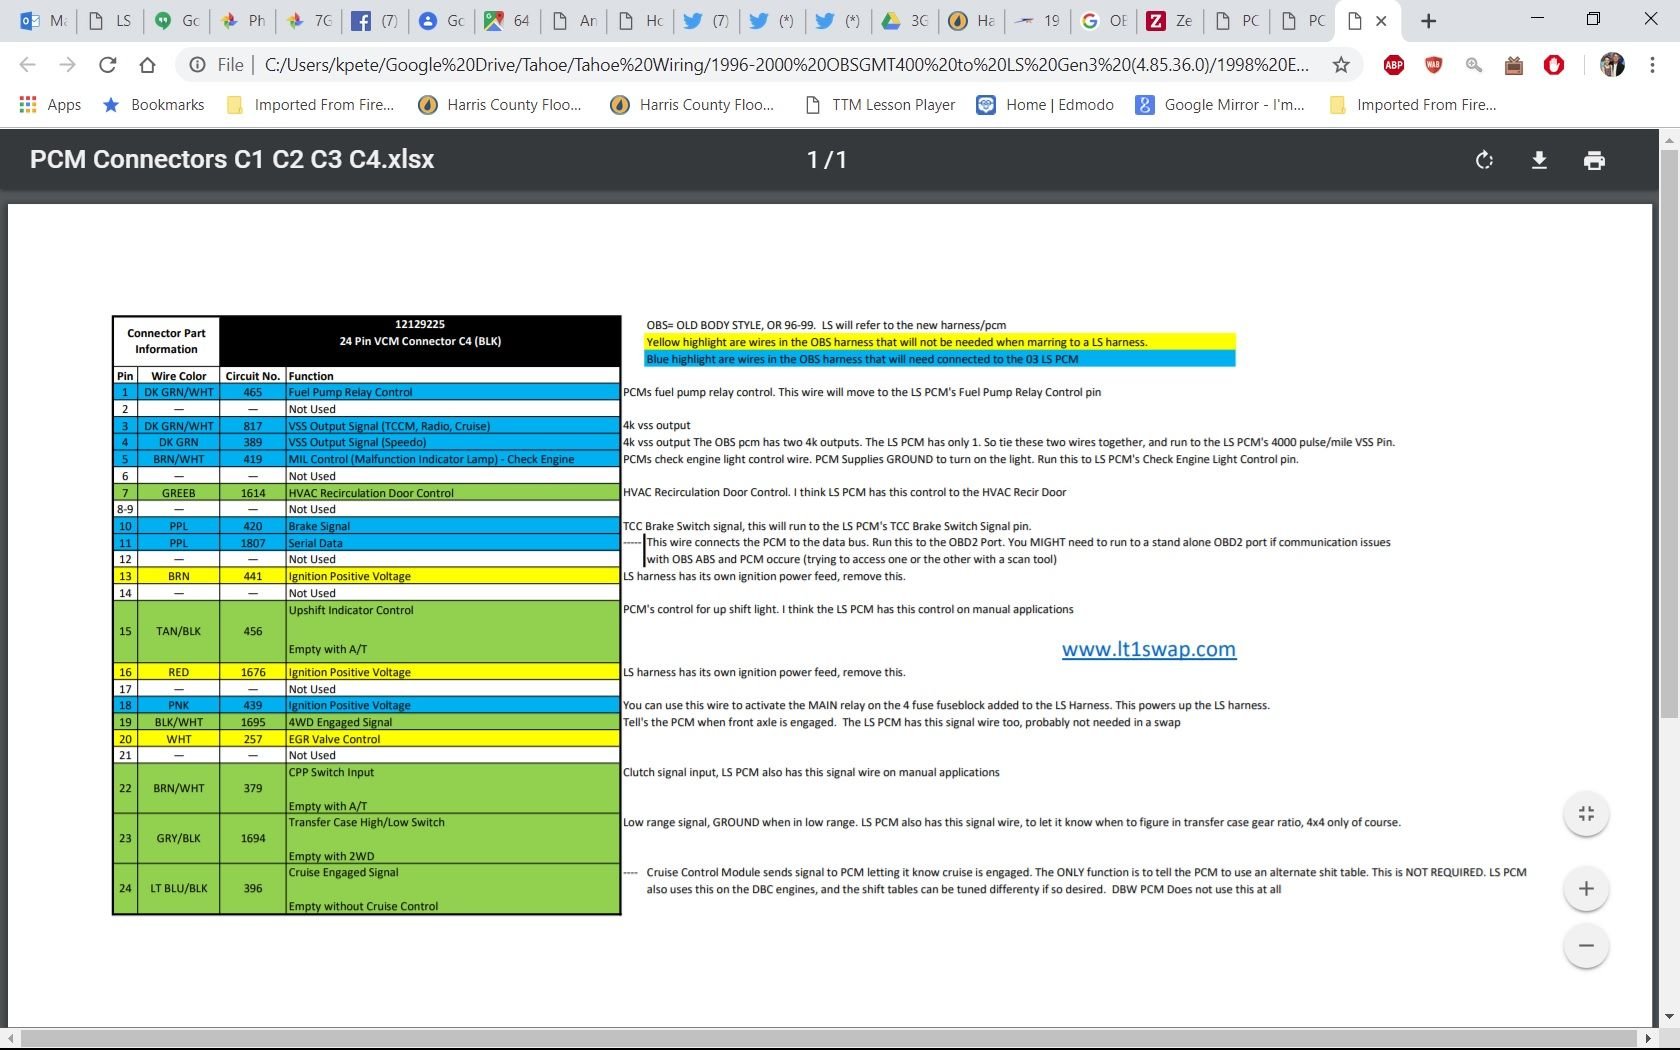Click the fit-to-page button
The width and height of the screenshot is (1680, 1050).
click(1586, 814)
